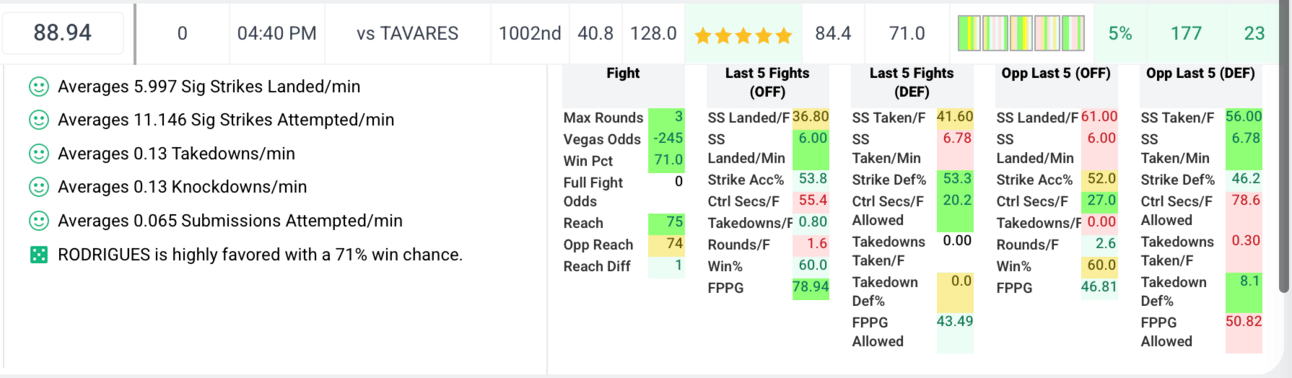Click the Vegas Odds -245 green cell
Screen dimensions: 1292x378
pos(666,139)
